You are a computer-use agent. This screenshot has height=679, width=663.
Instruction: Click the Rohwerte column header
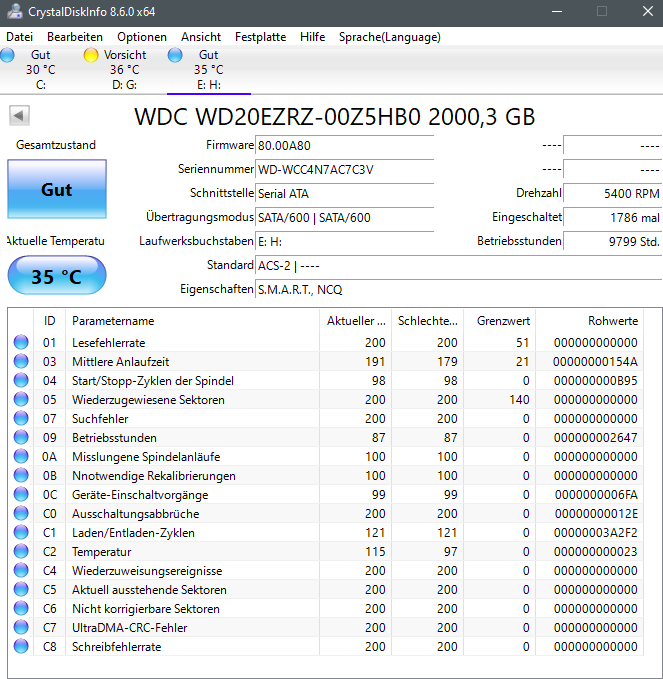(589, 321)
